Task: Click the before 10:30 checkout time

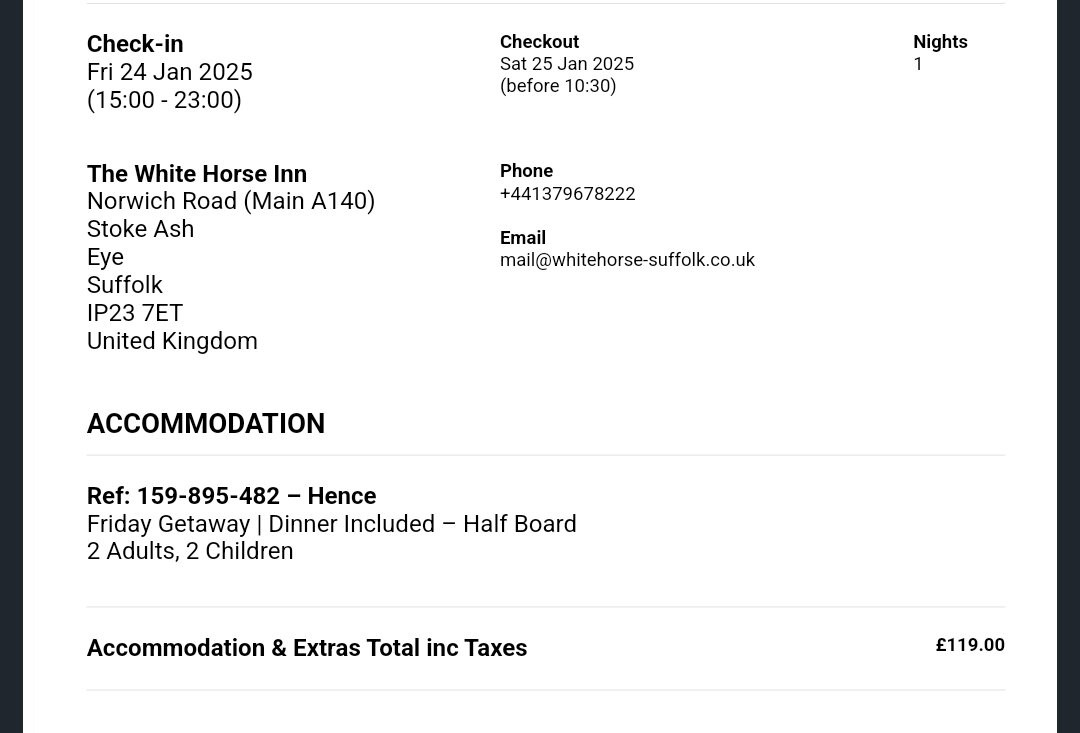Action: click(x=558, y=86)
